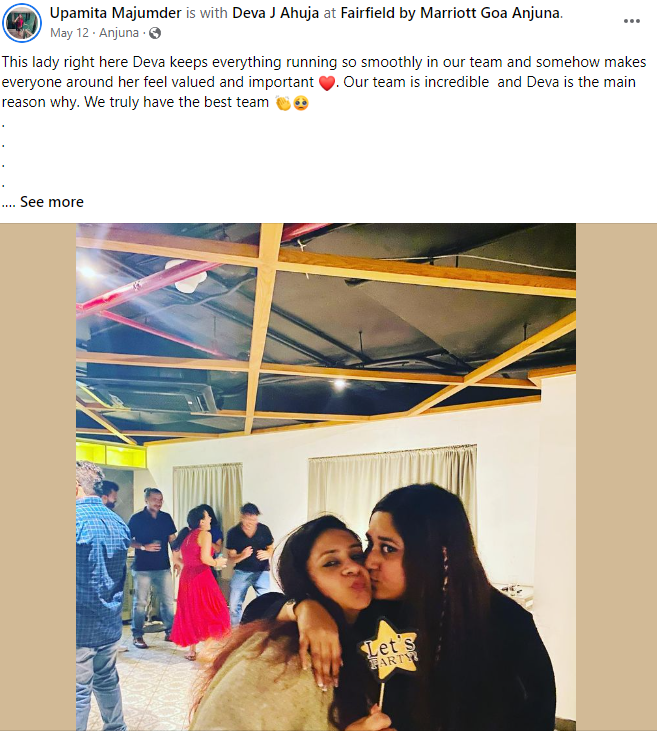
Task: Open the May 12 post timestamp
Action: 69,33
